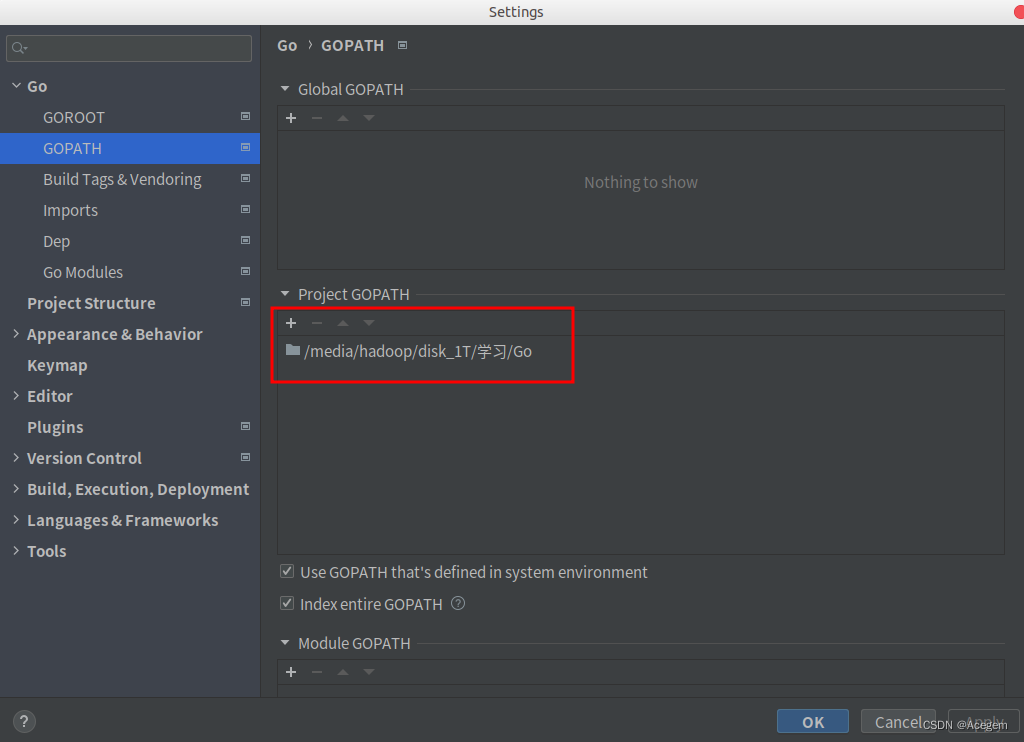Viewport: 1024px width, 742px height.
Task: Click the remove icon in Global GOPATH toolbar
Action: (x=317, y=118)
